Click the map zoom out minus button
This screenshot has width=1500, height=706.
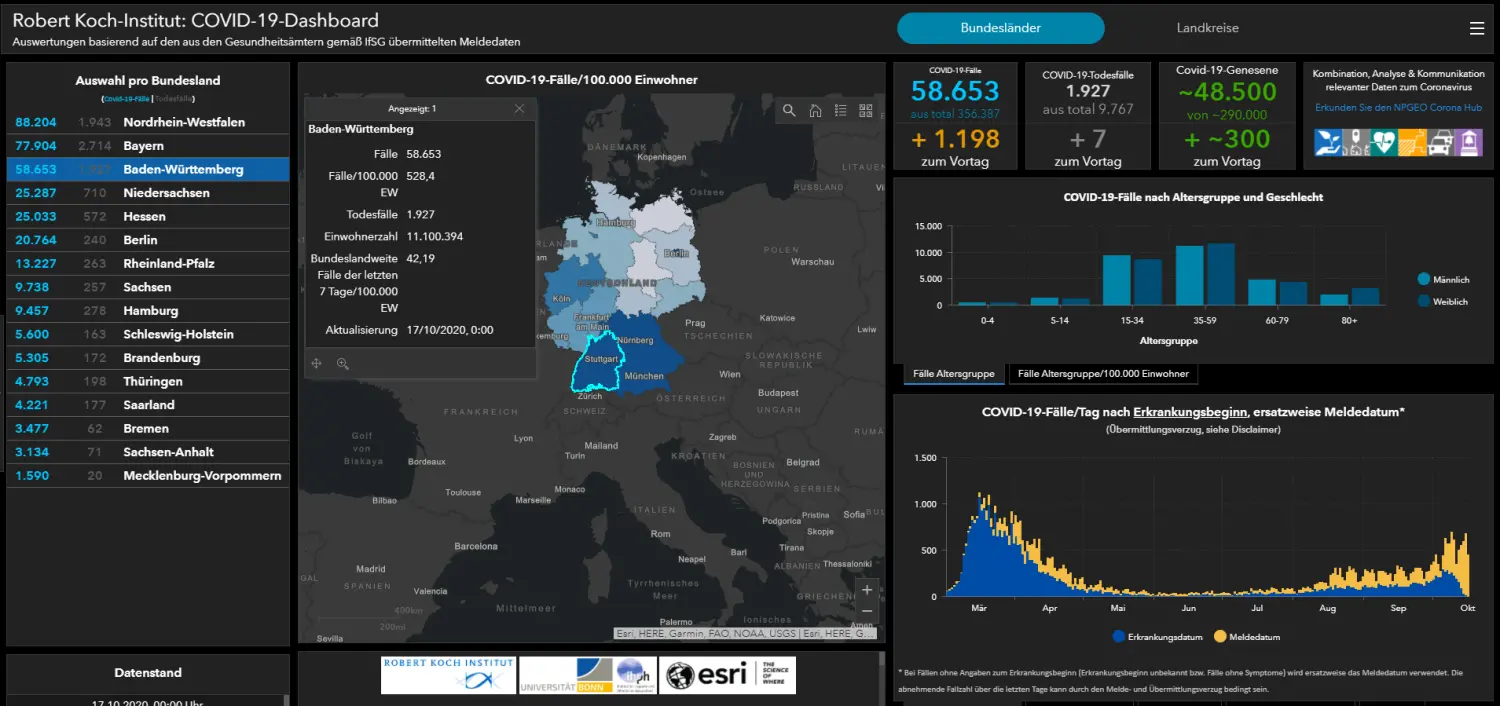867,611
